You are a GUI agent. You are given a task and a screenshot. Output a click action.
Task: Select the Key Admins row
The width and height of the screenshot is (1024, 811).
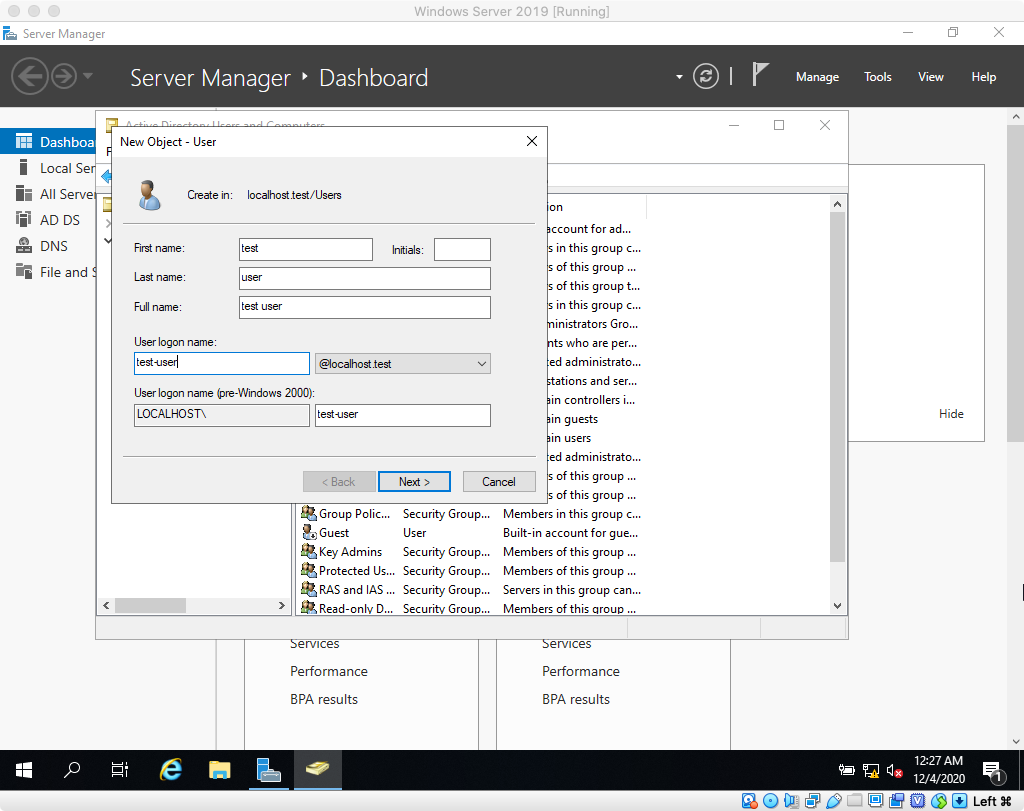pyautogui.click(x=470, y=551)
